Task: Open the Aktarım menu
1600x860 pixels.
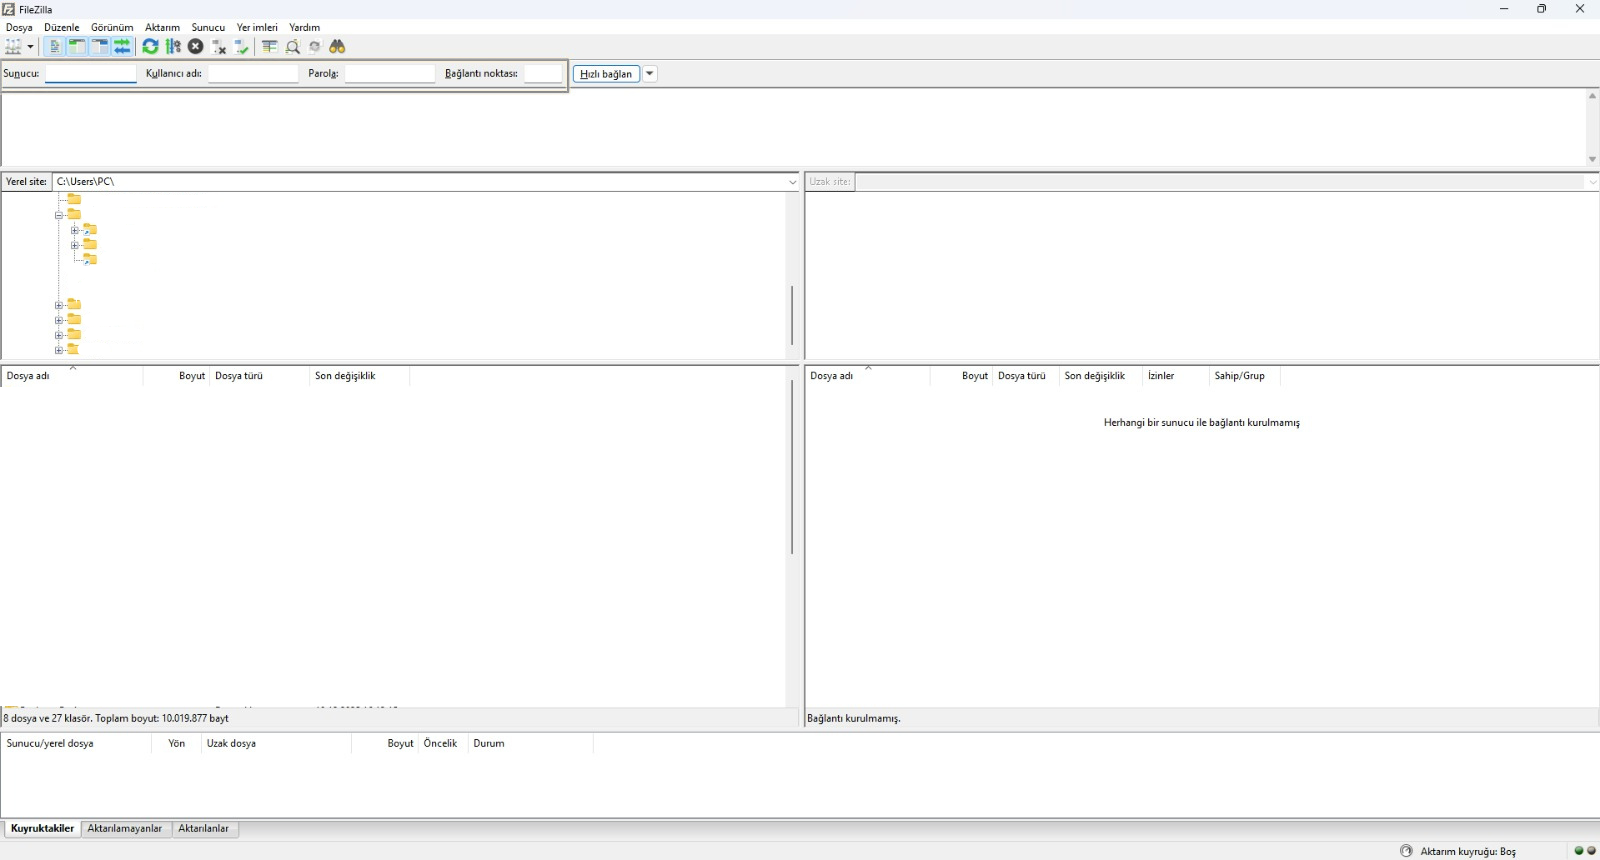Action: 163,28
